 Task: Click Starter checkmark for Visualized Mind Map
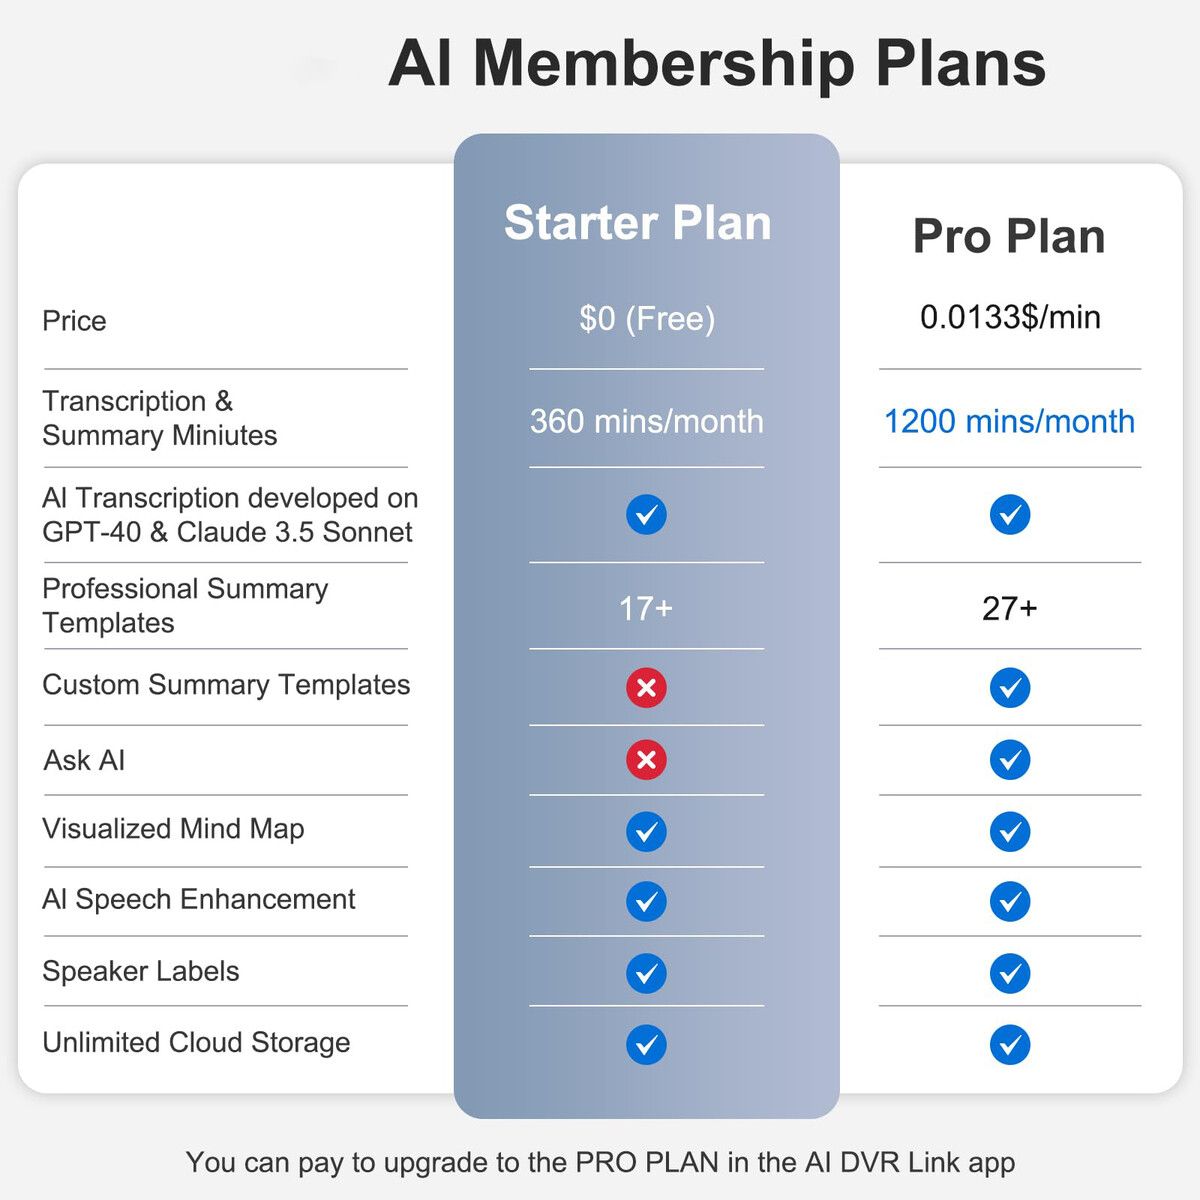click(x=646, y=832)
